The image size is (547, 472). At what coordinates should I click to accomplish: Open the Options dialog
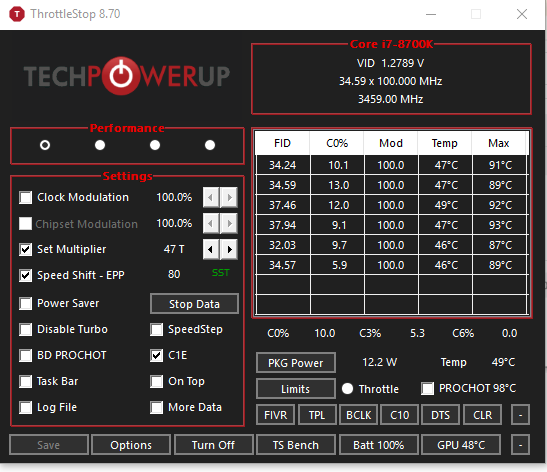[x=131, y=445]
